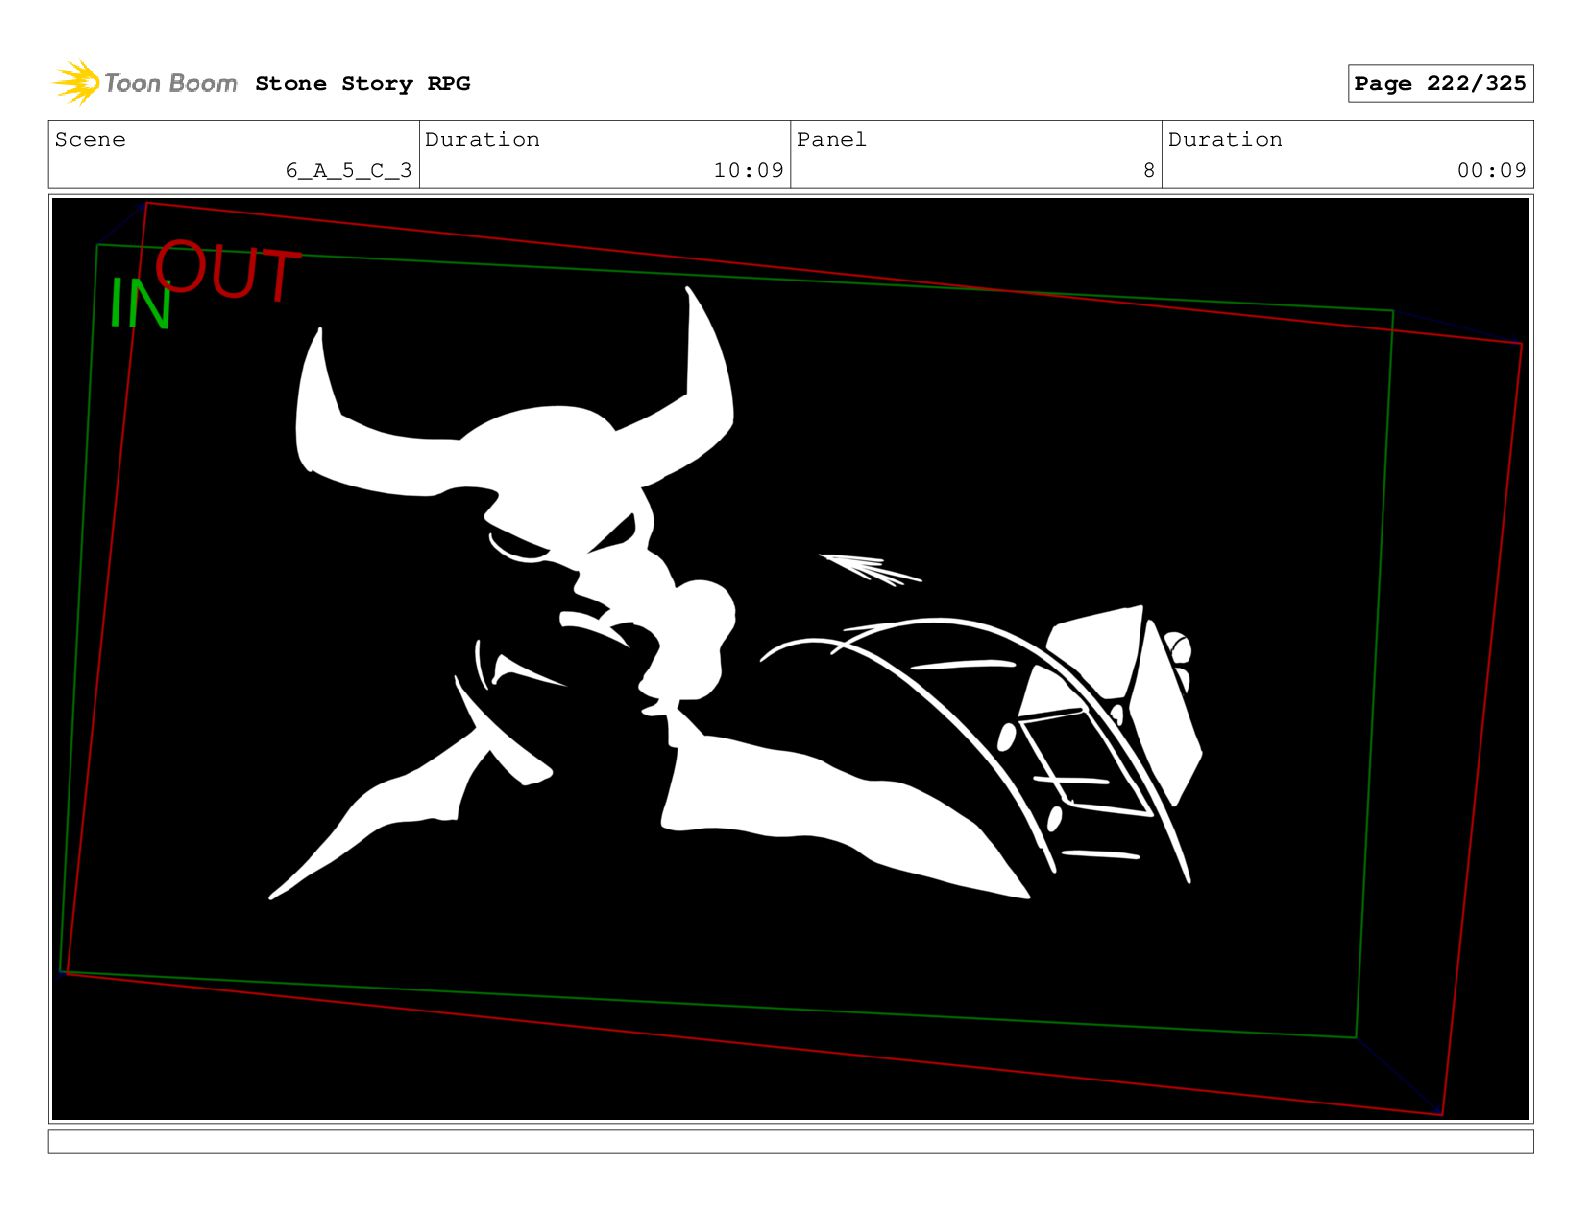Click the Toon Boom logo
Viewport: 1582px width, 1225px height.
pyautogui.click(x=144, y=82)
